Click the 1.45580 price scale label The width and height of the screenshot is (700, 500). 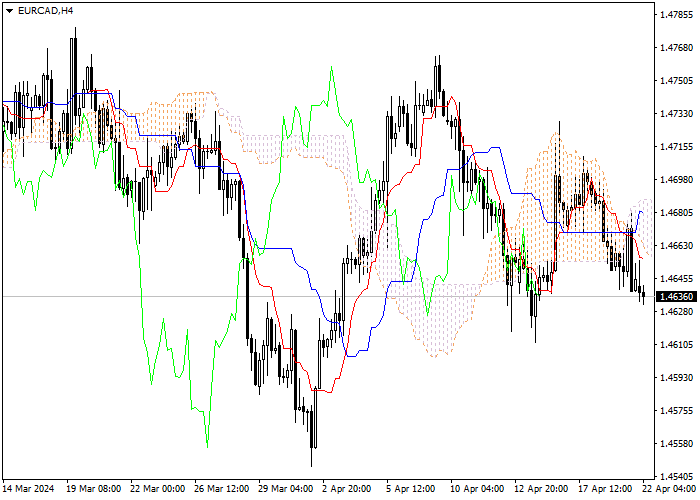click(x=676, y=444)
